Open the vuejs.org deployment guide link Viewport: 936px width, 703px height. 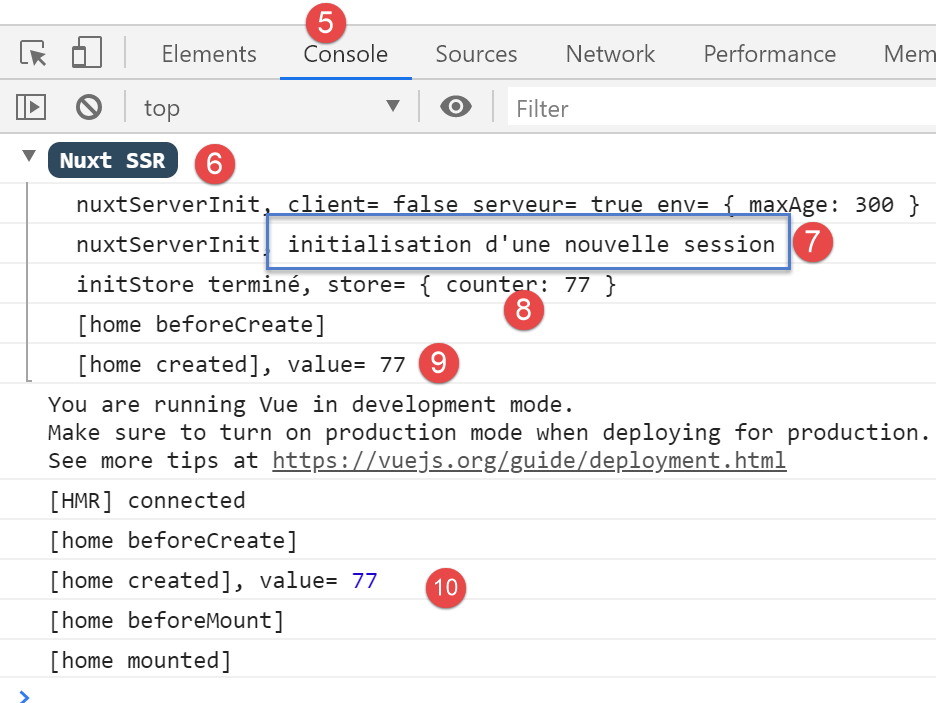529,461
